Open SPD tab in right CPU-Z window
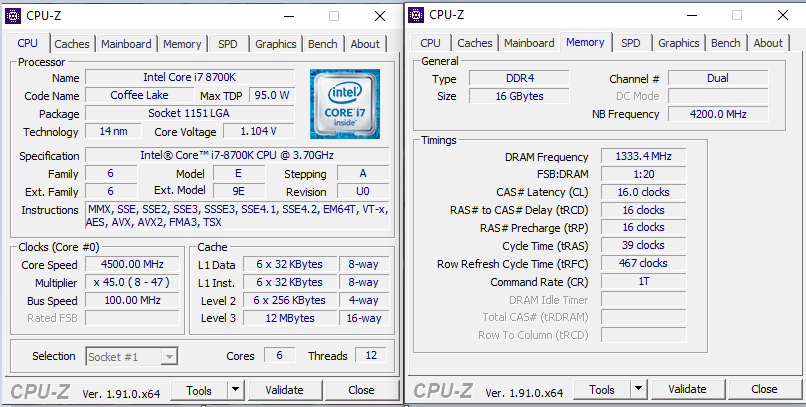Image resolution: width=806 pixels, height=407 pixels. (631, 43)
